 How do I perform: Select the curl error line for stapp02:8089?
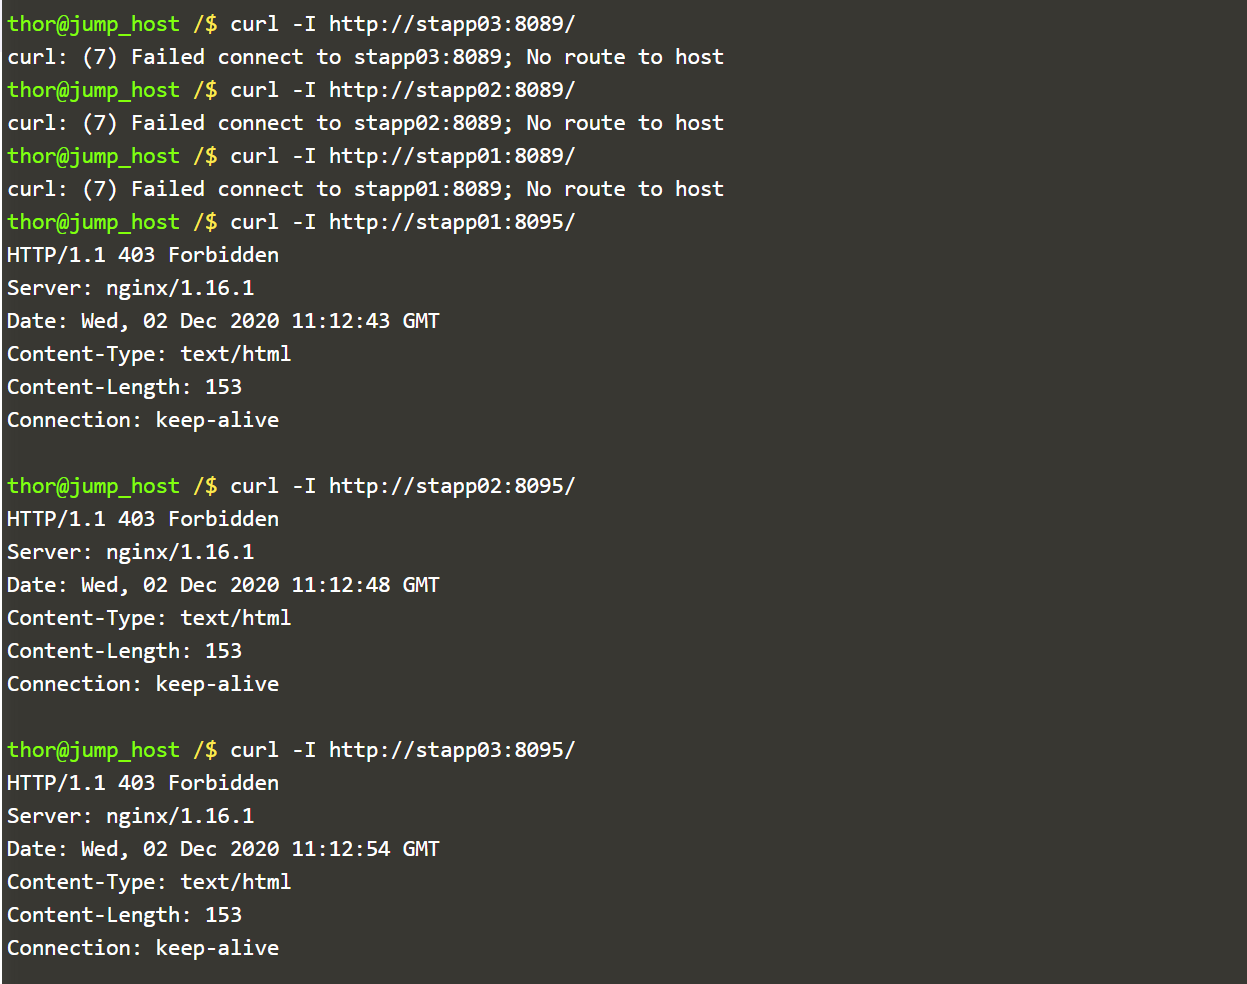point(365,123)
